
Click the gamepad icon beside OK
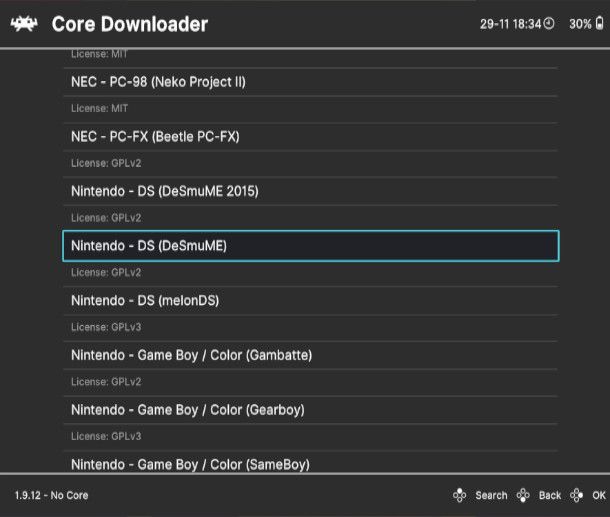click(577, 495)
